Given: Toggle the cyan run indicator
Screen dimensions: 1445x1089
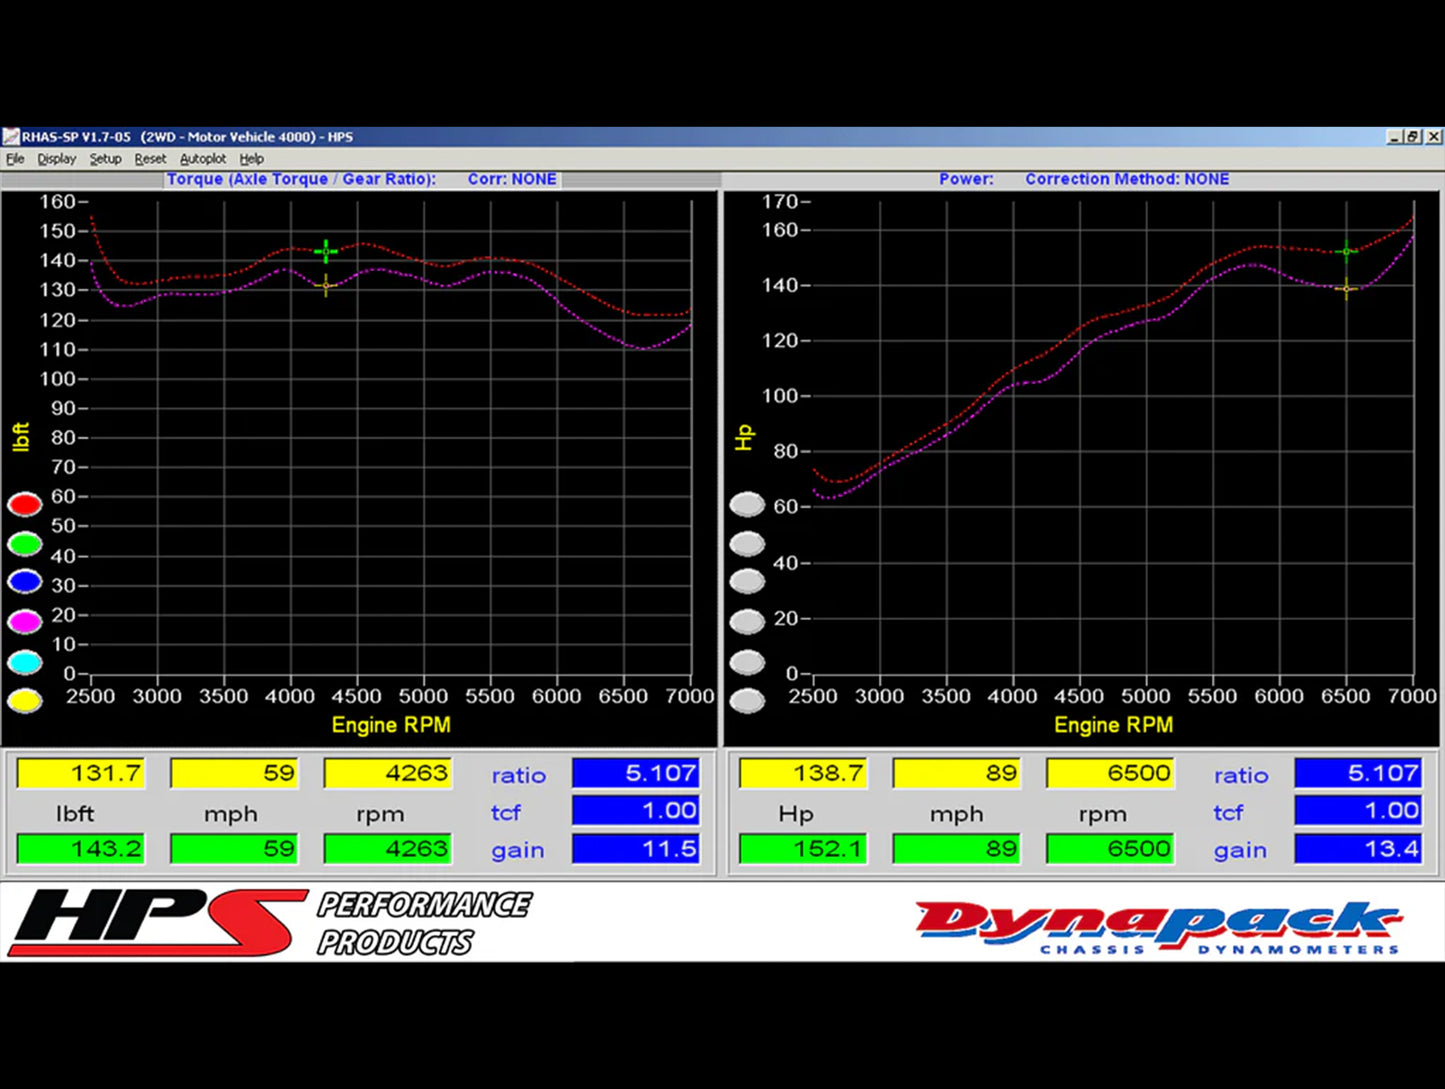Looking at the screenshot, I should click(x=25, y=661).
